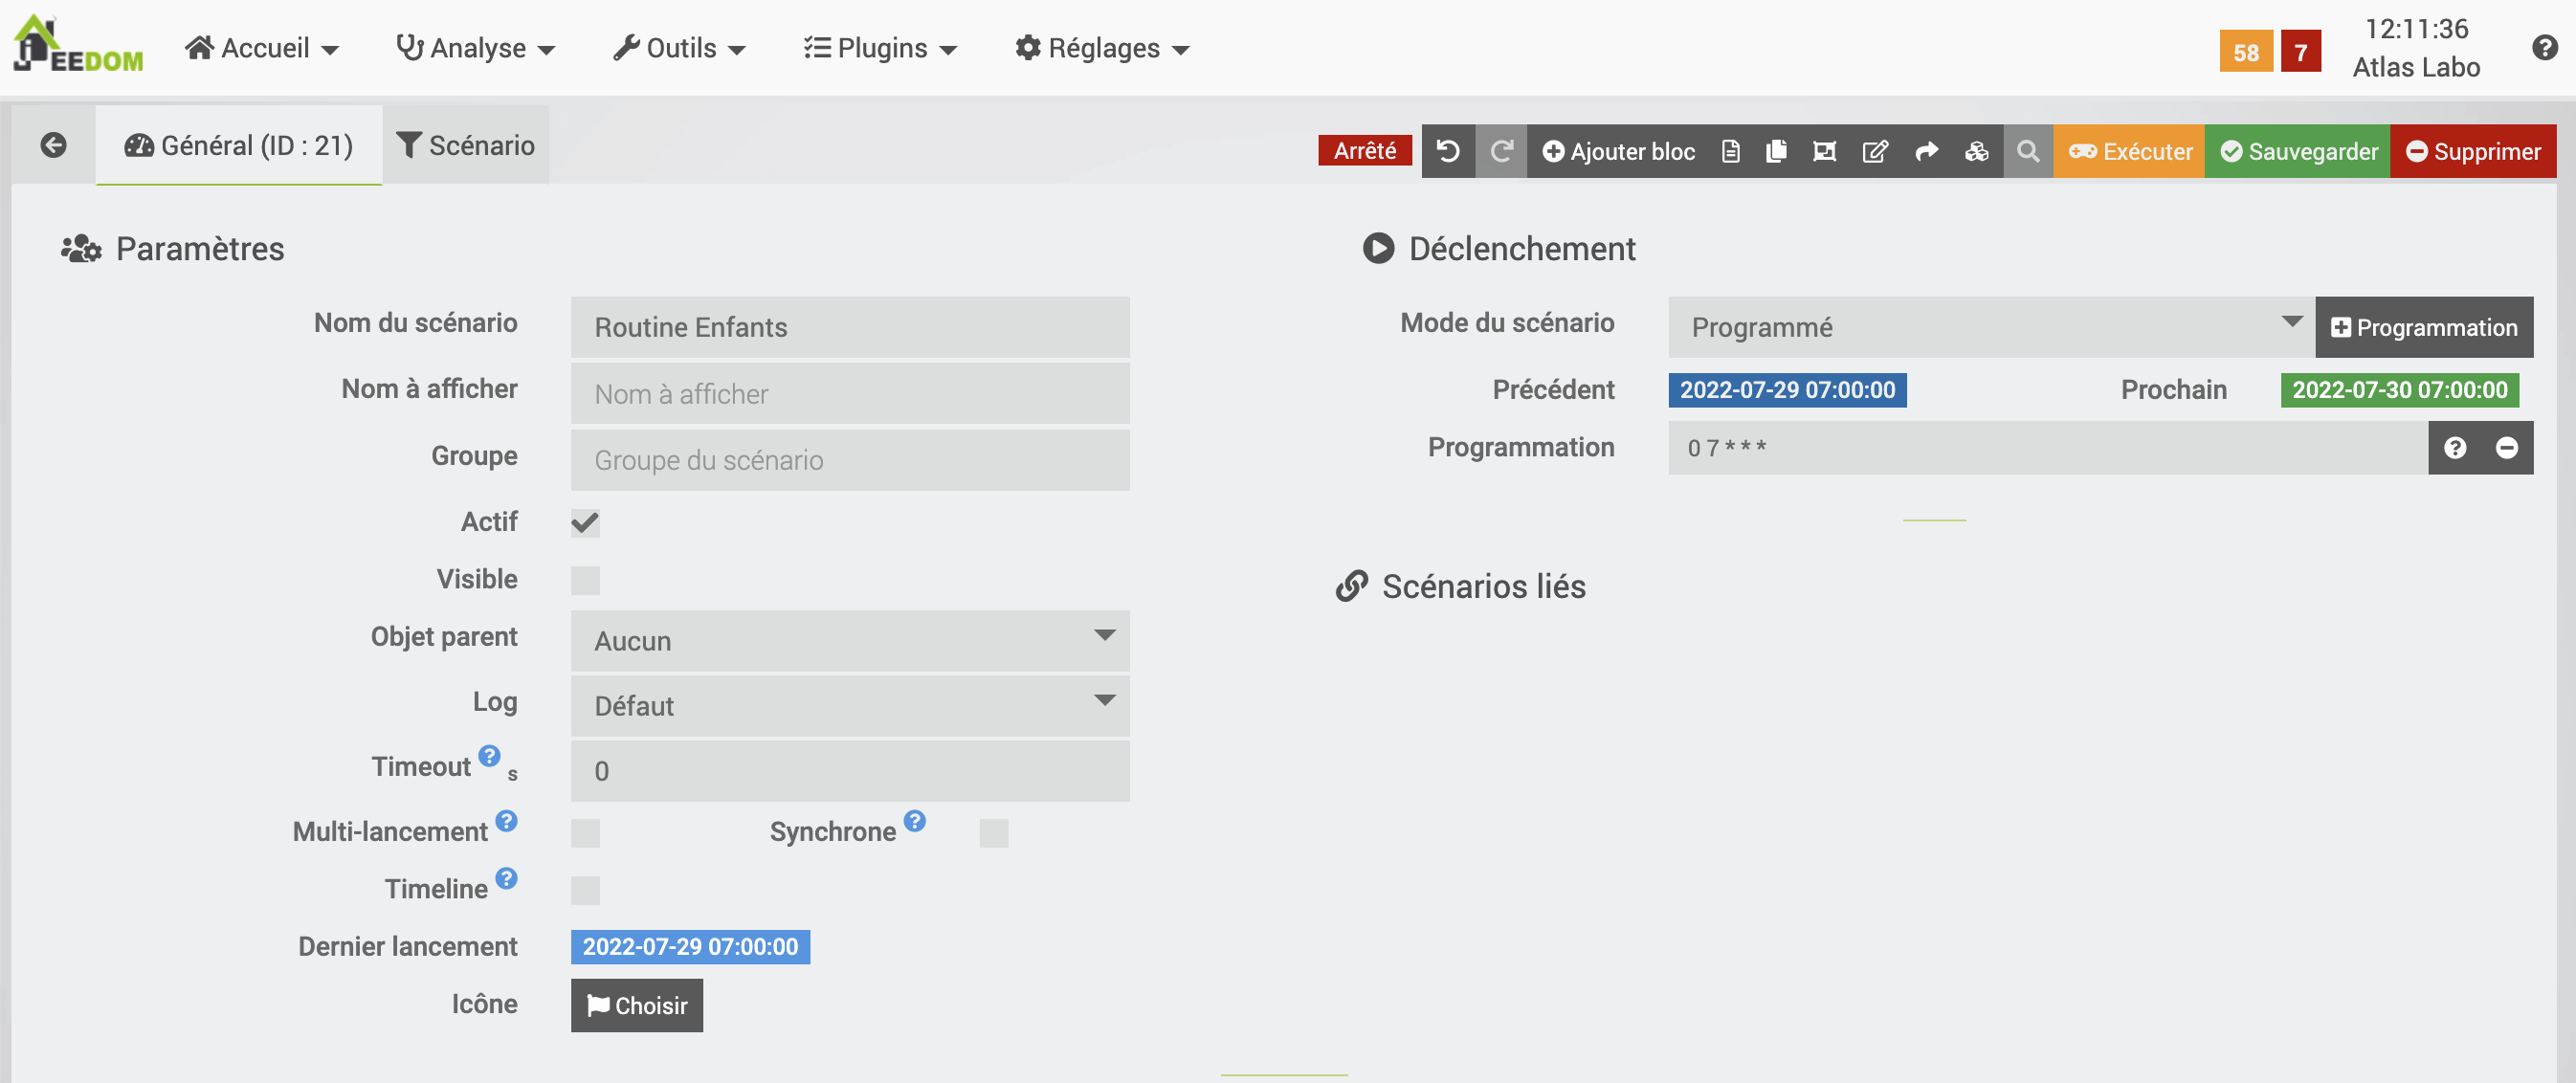Open the 58 orange notifications badge

(x=2246, y=52)
